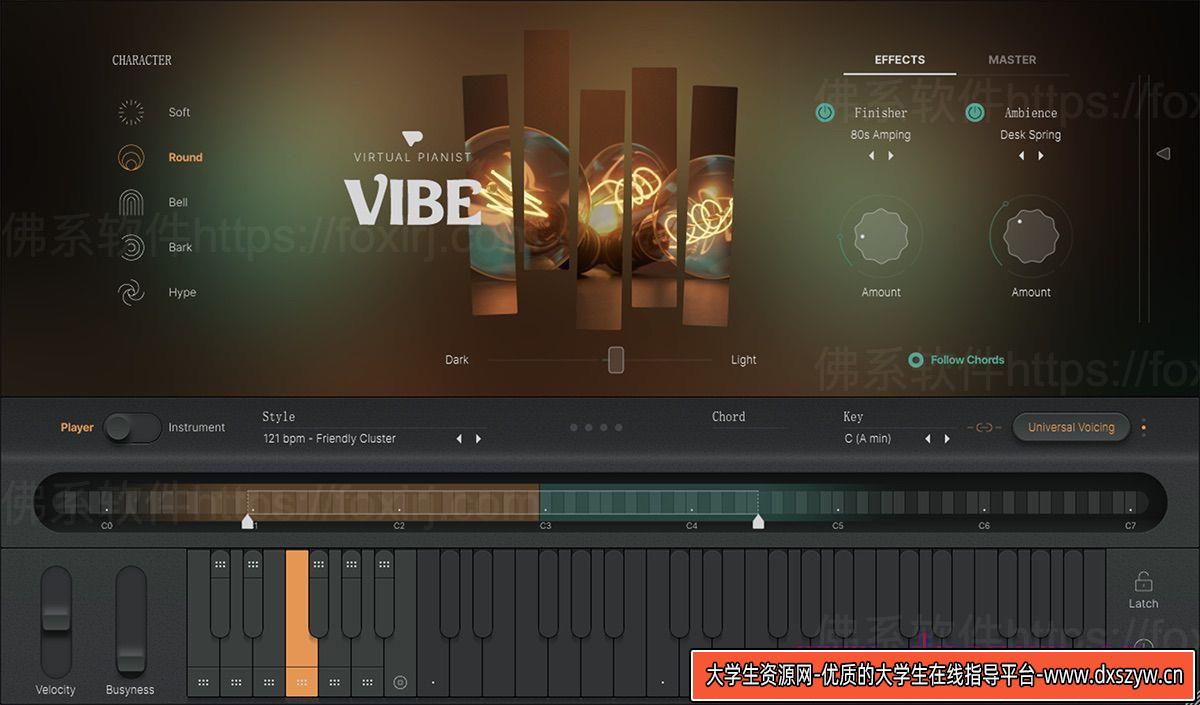Click the Follow Chords label

pos(967,360)
